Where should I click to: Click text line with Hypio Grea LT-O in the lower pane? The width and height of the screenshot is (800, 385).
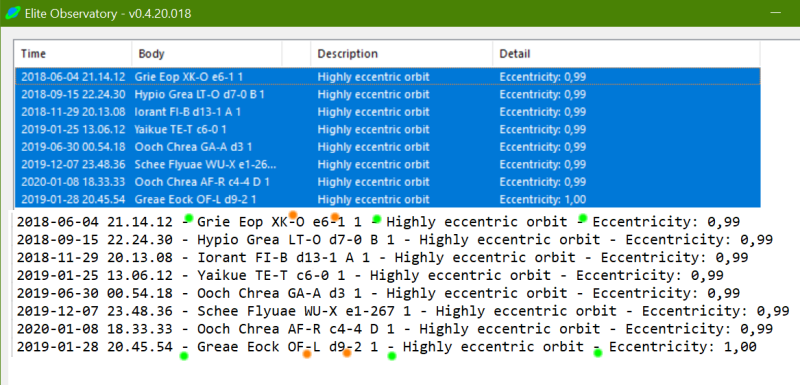pyautogui.click(x=394, y=240)
